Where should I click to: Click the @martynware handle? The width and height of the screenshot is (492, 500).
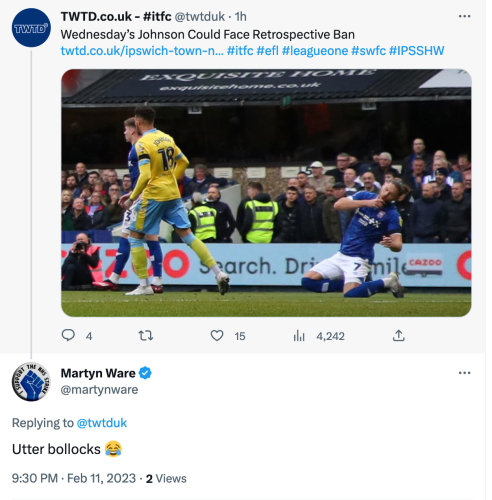[99, 389]
